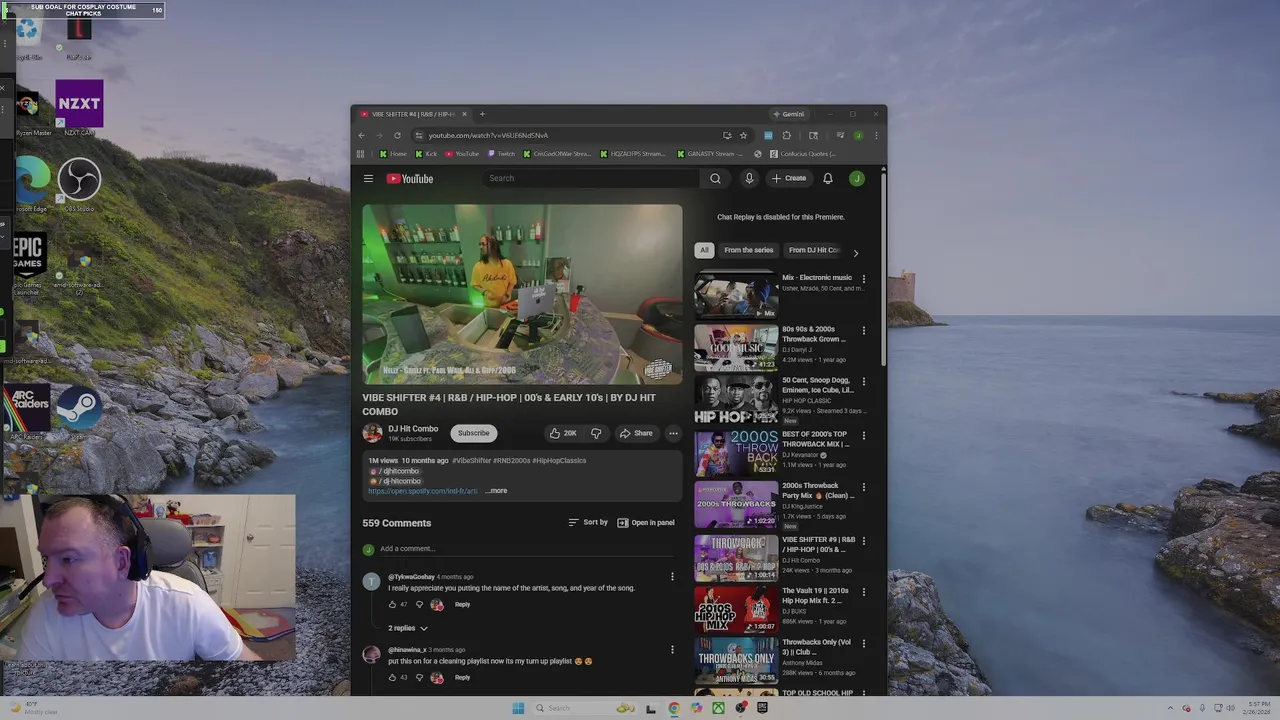Open the Gemini button in Chrome
This screenshot has height=720, width=1280.
pyautogui.click(x=789, y=114)
